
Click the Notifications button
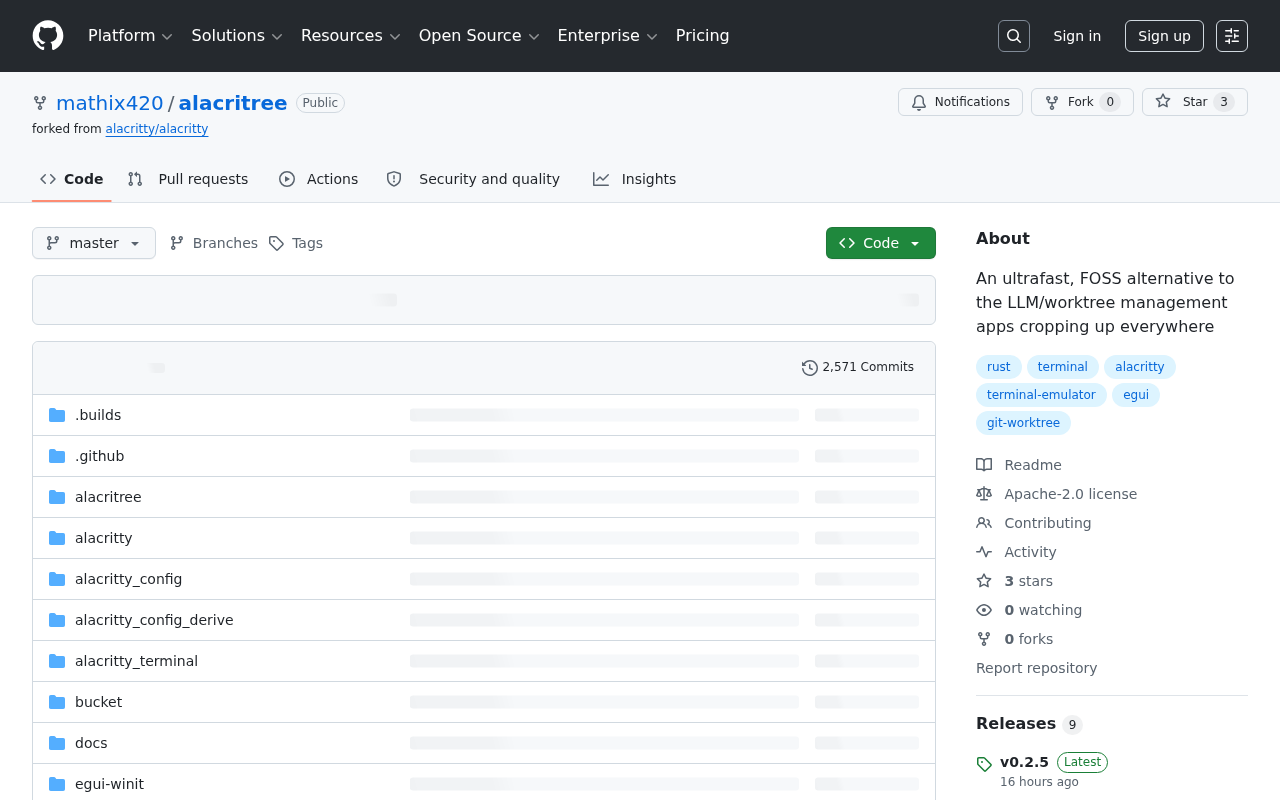961,102
